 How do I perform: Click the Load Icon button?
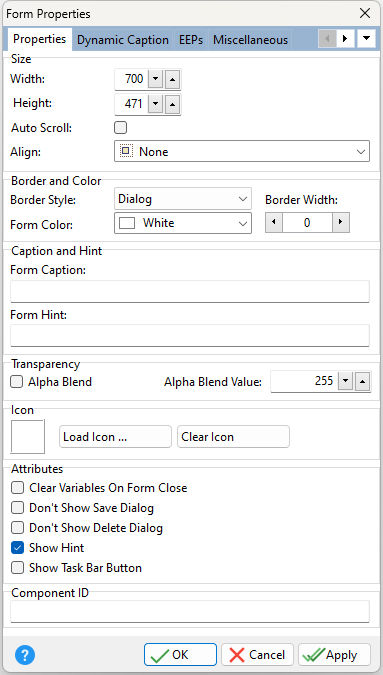pyautogui.click(x=115, y=437)
